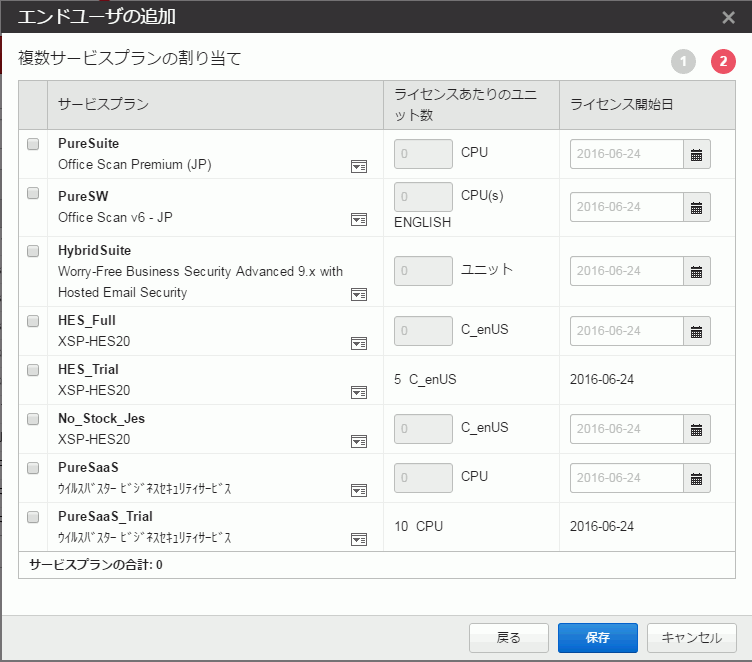Screen dimensions: 752x662
Task: Click step 1 indicator circle
Action: [683, 62]
